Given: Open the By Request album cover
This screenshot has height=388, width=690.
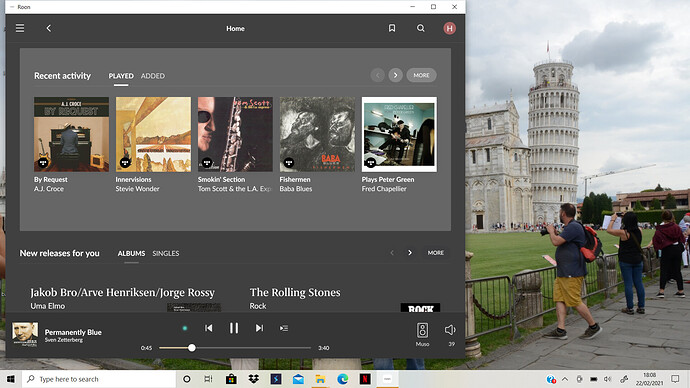Looking at the screenshot, I should pos(71,134).
